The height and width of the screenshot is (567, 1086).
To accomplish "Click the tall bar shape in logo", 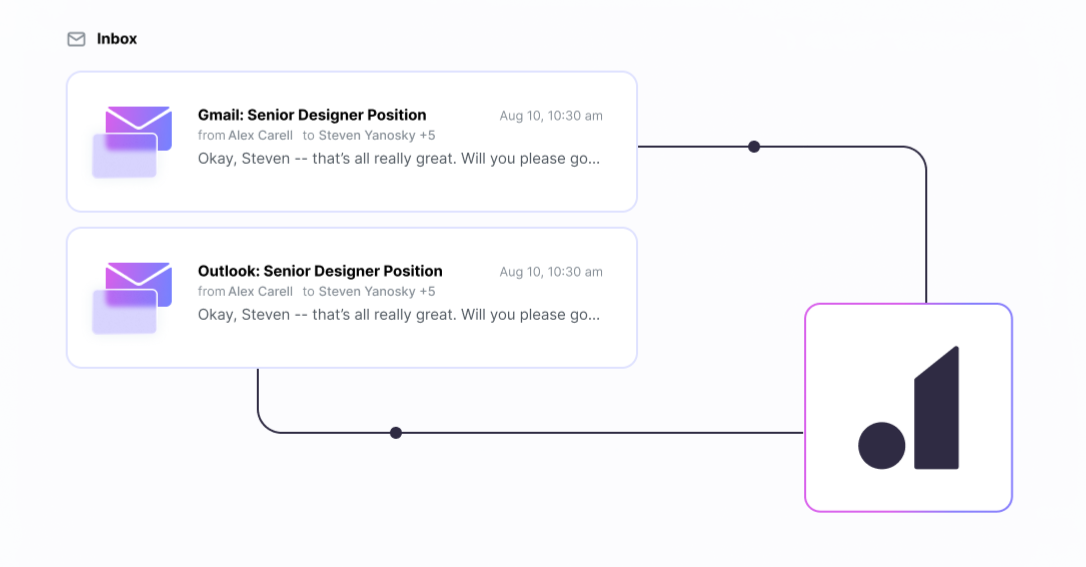I will point(936,408).
